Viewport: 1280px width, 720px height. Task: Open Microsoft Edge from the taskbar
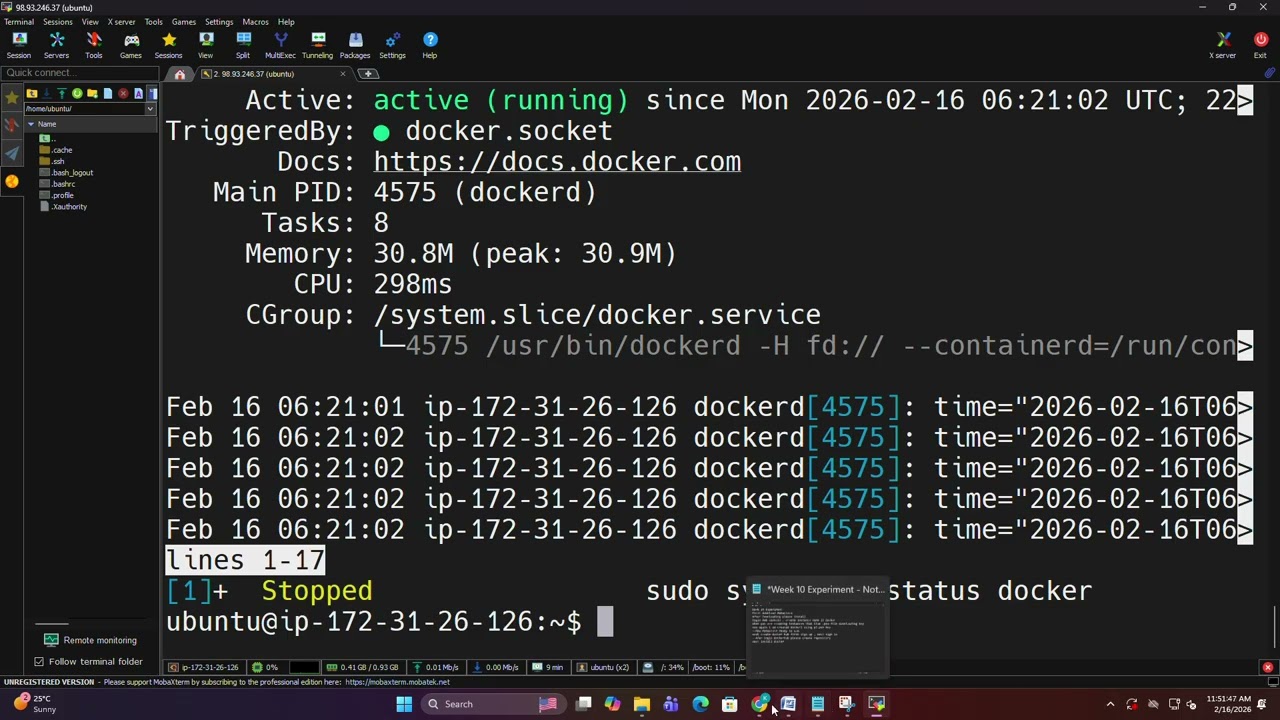pyautogui.click(x=700, y=704)
